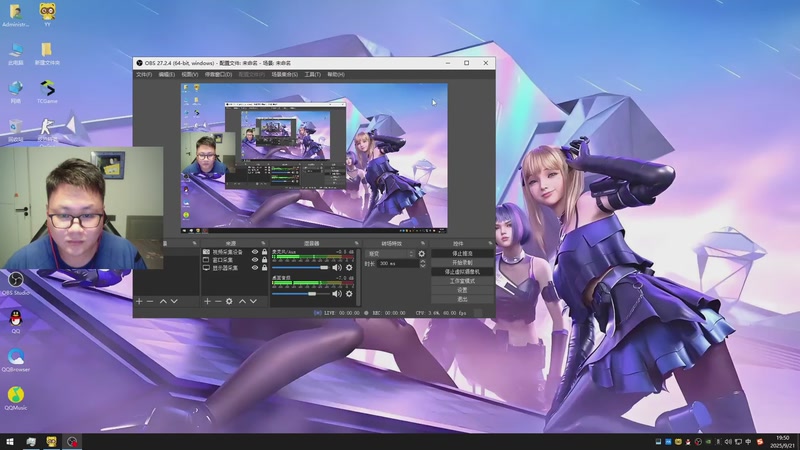Click the 桌面音频 volume slider
The image size is (800, 450).
300,294
